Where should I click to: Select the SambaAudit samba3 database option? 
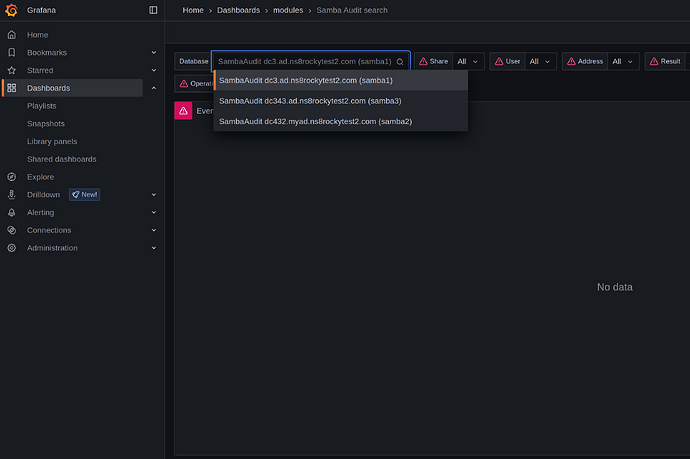(310, 100)
